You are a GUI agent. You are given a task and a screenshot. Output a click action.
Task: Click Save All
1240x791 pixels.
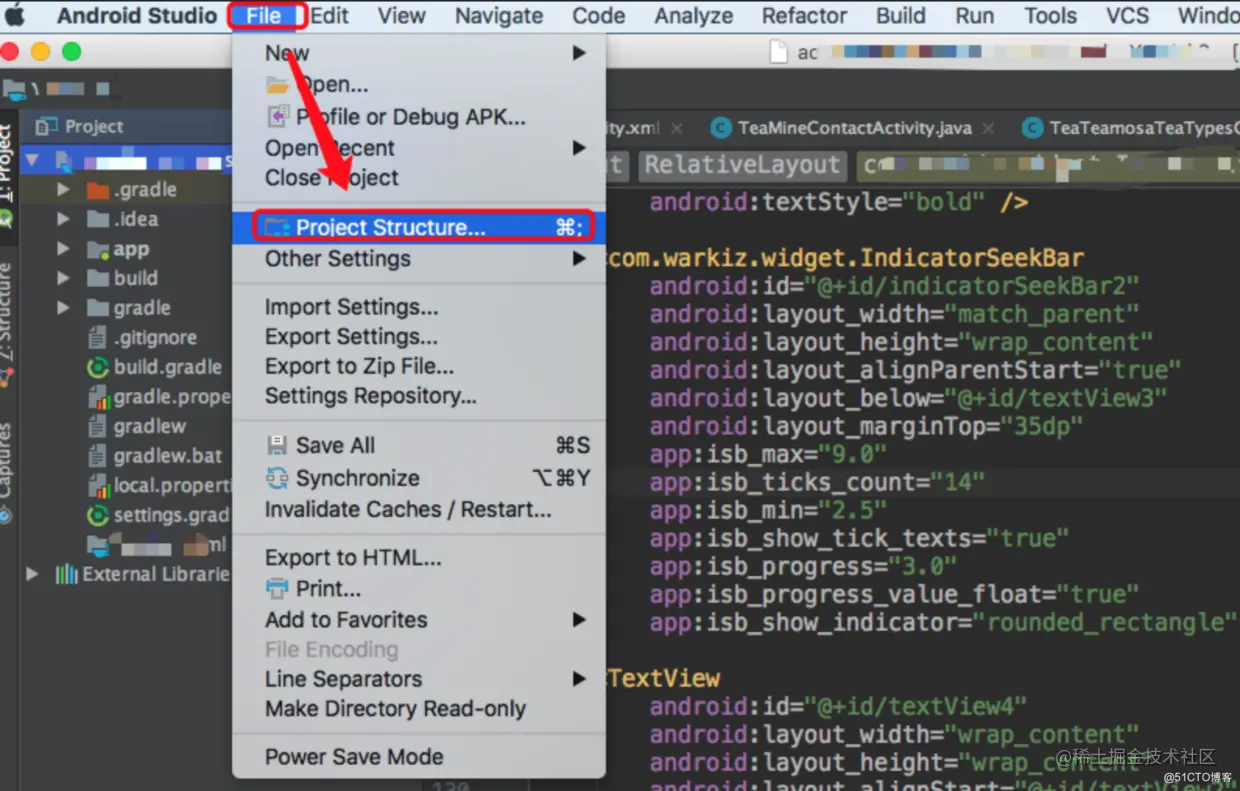[419, 446]
